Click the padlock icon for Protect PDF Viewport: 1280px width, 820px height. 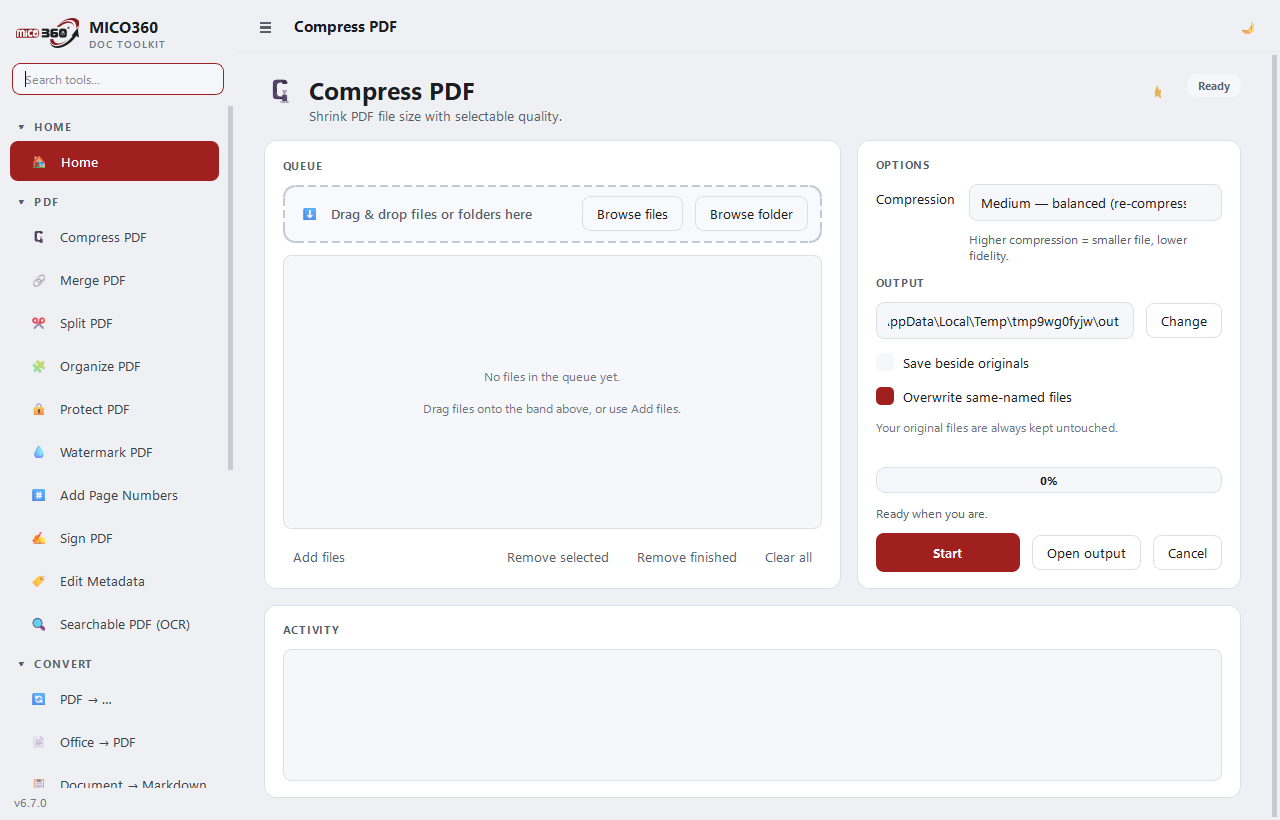(39, 410)
